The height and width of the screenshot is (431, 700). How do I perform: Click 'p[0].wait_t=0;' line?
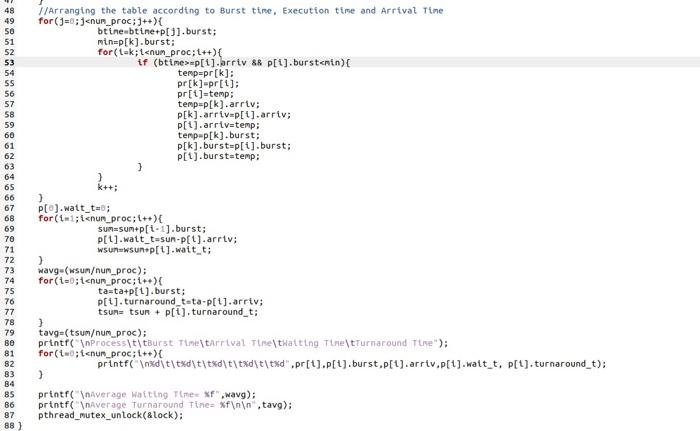pos(74,208)
